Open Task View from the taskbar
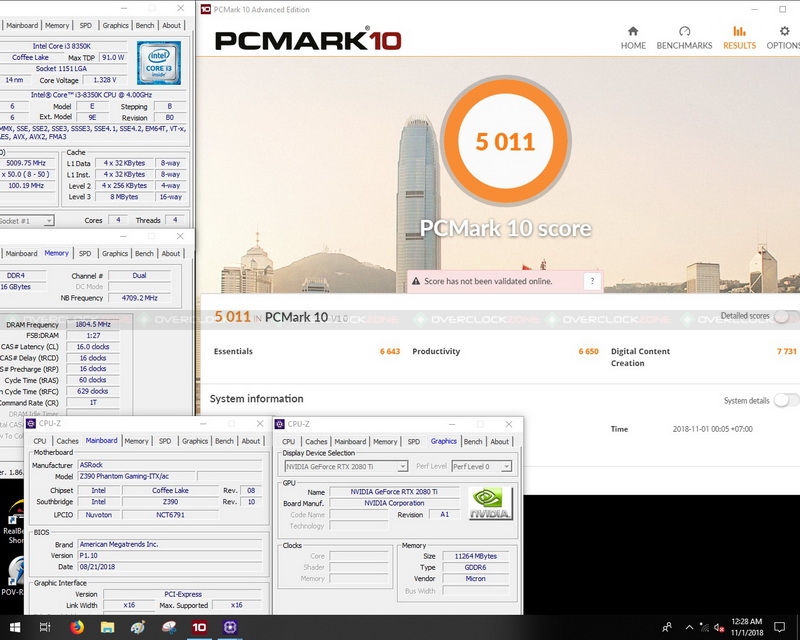 [45, 627]
